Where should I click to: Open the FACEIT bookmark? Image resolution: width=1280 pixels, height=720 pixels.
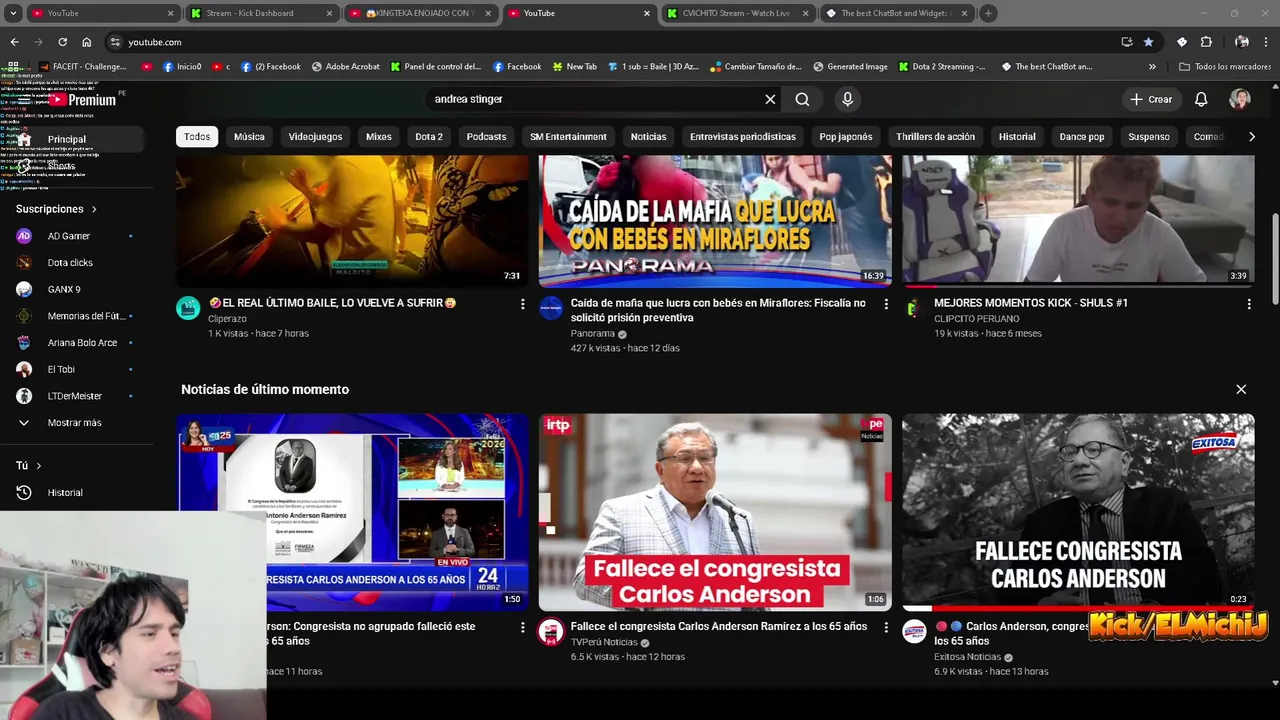coord(83,67)
